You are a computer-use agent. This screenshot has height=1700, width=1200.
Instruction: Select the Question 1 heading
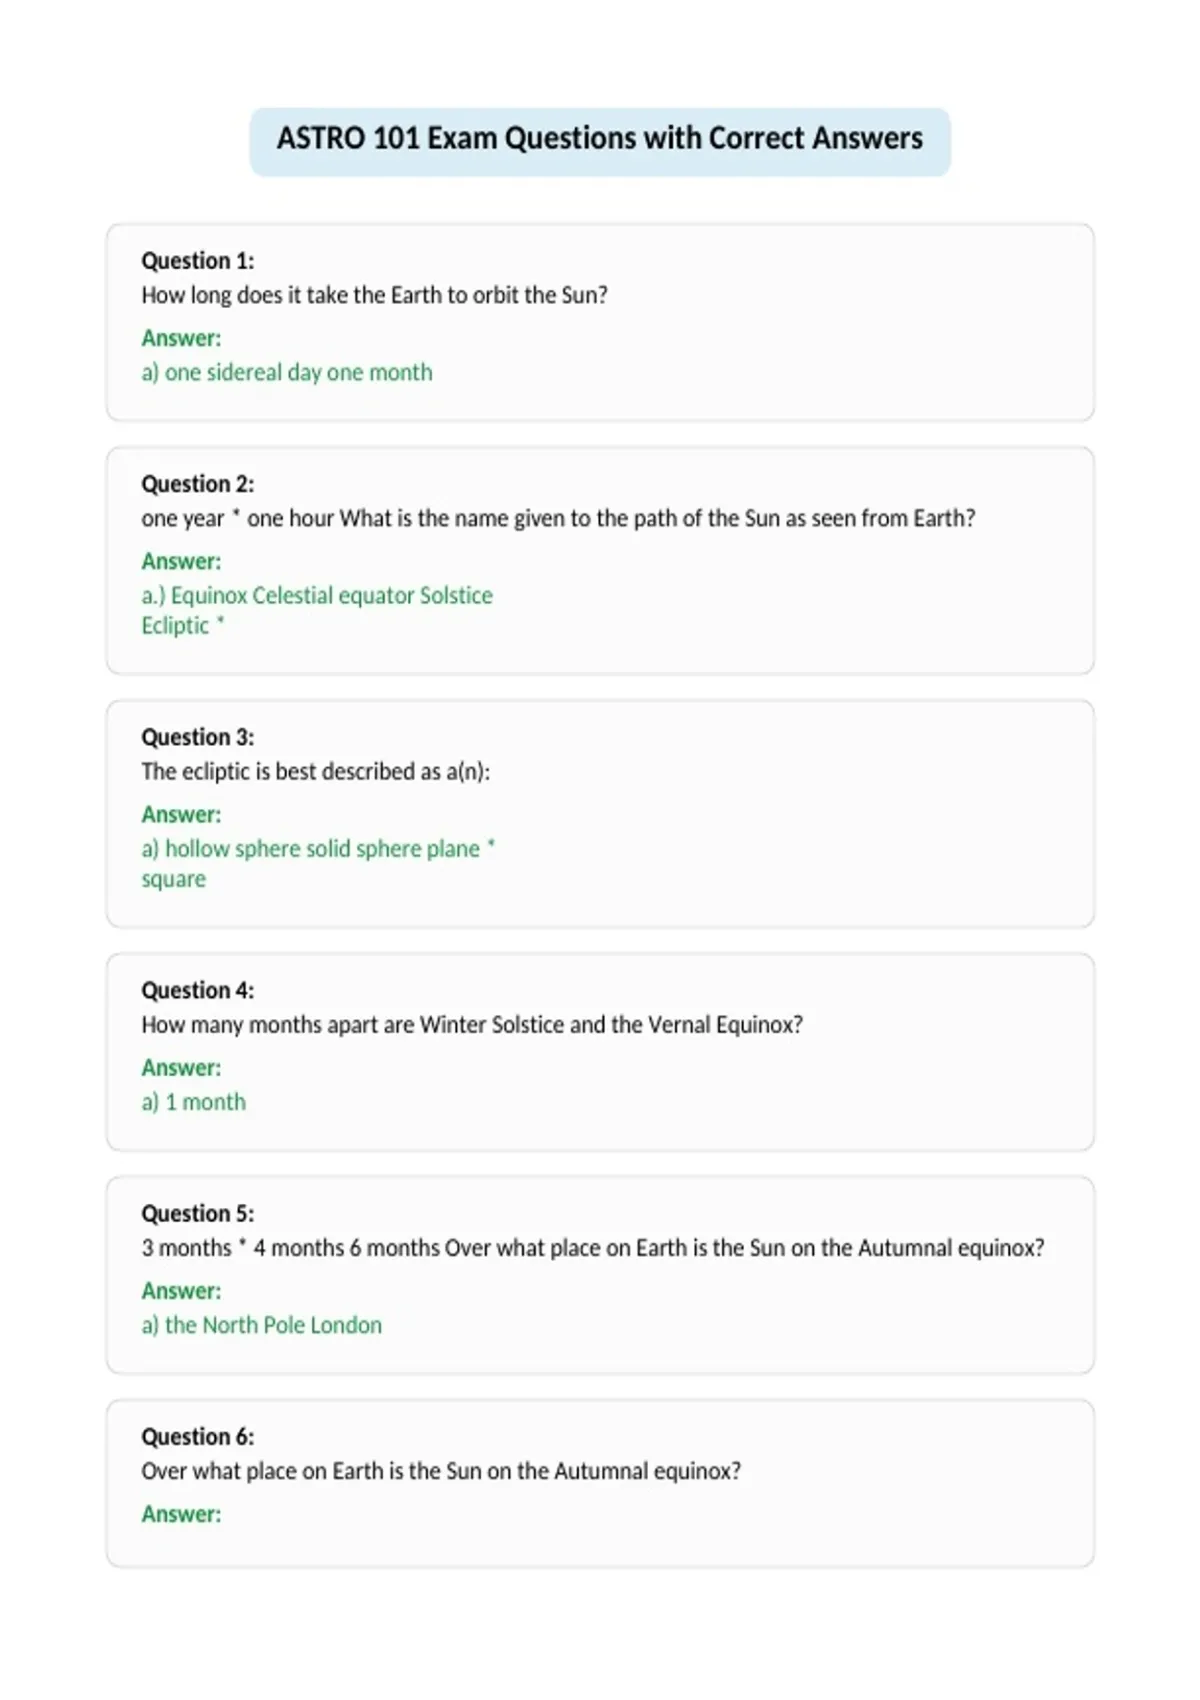pyautogui.click(x=198, y=261)
